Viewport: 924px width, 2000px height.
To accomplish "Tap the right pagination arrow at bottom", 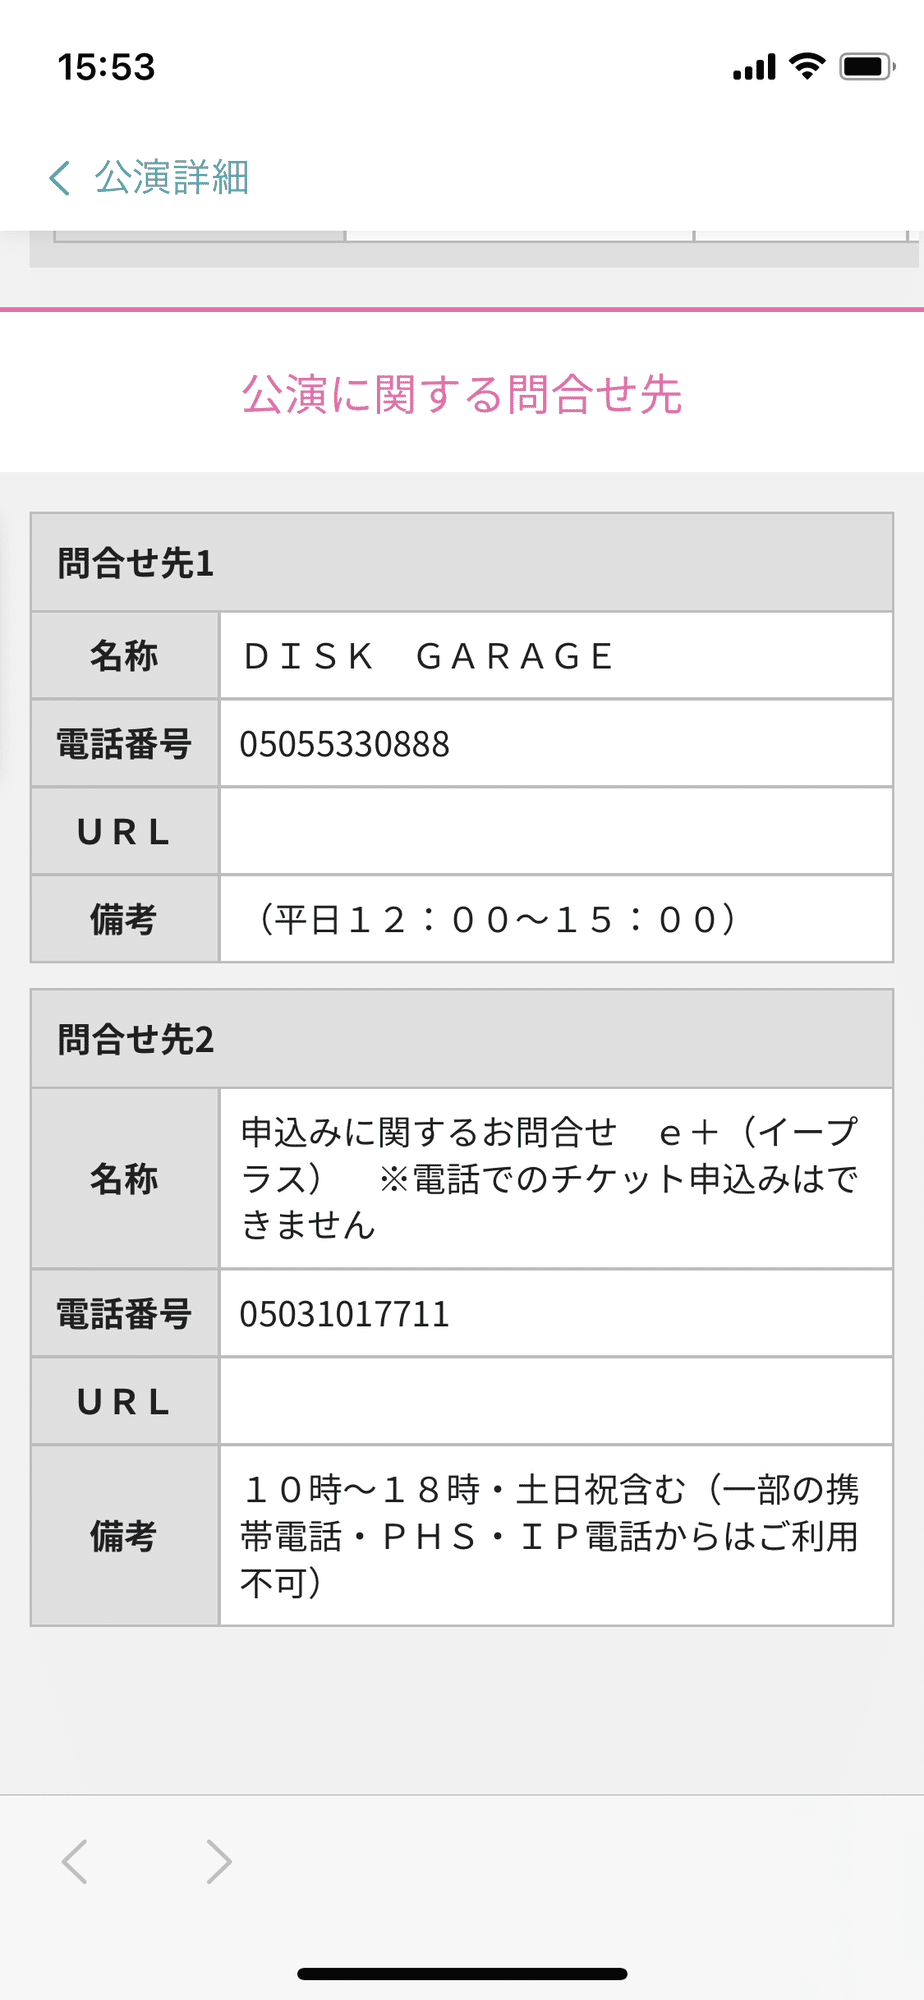I will pyautogui.click(x=219, y=1862).
